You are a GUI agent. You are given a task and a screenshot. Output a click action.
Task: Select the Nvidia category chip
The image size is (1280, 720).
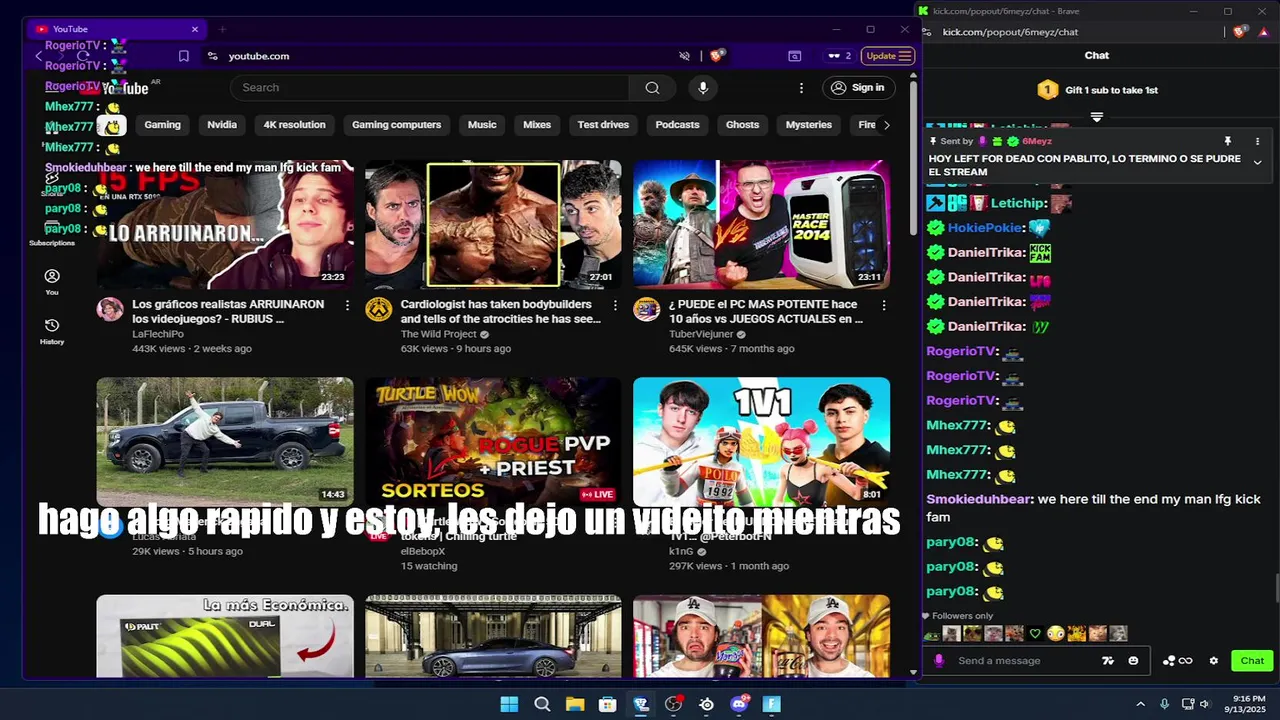pyautogui.click(x=222, y=125)
